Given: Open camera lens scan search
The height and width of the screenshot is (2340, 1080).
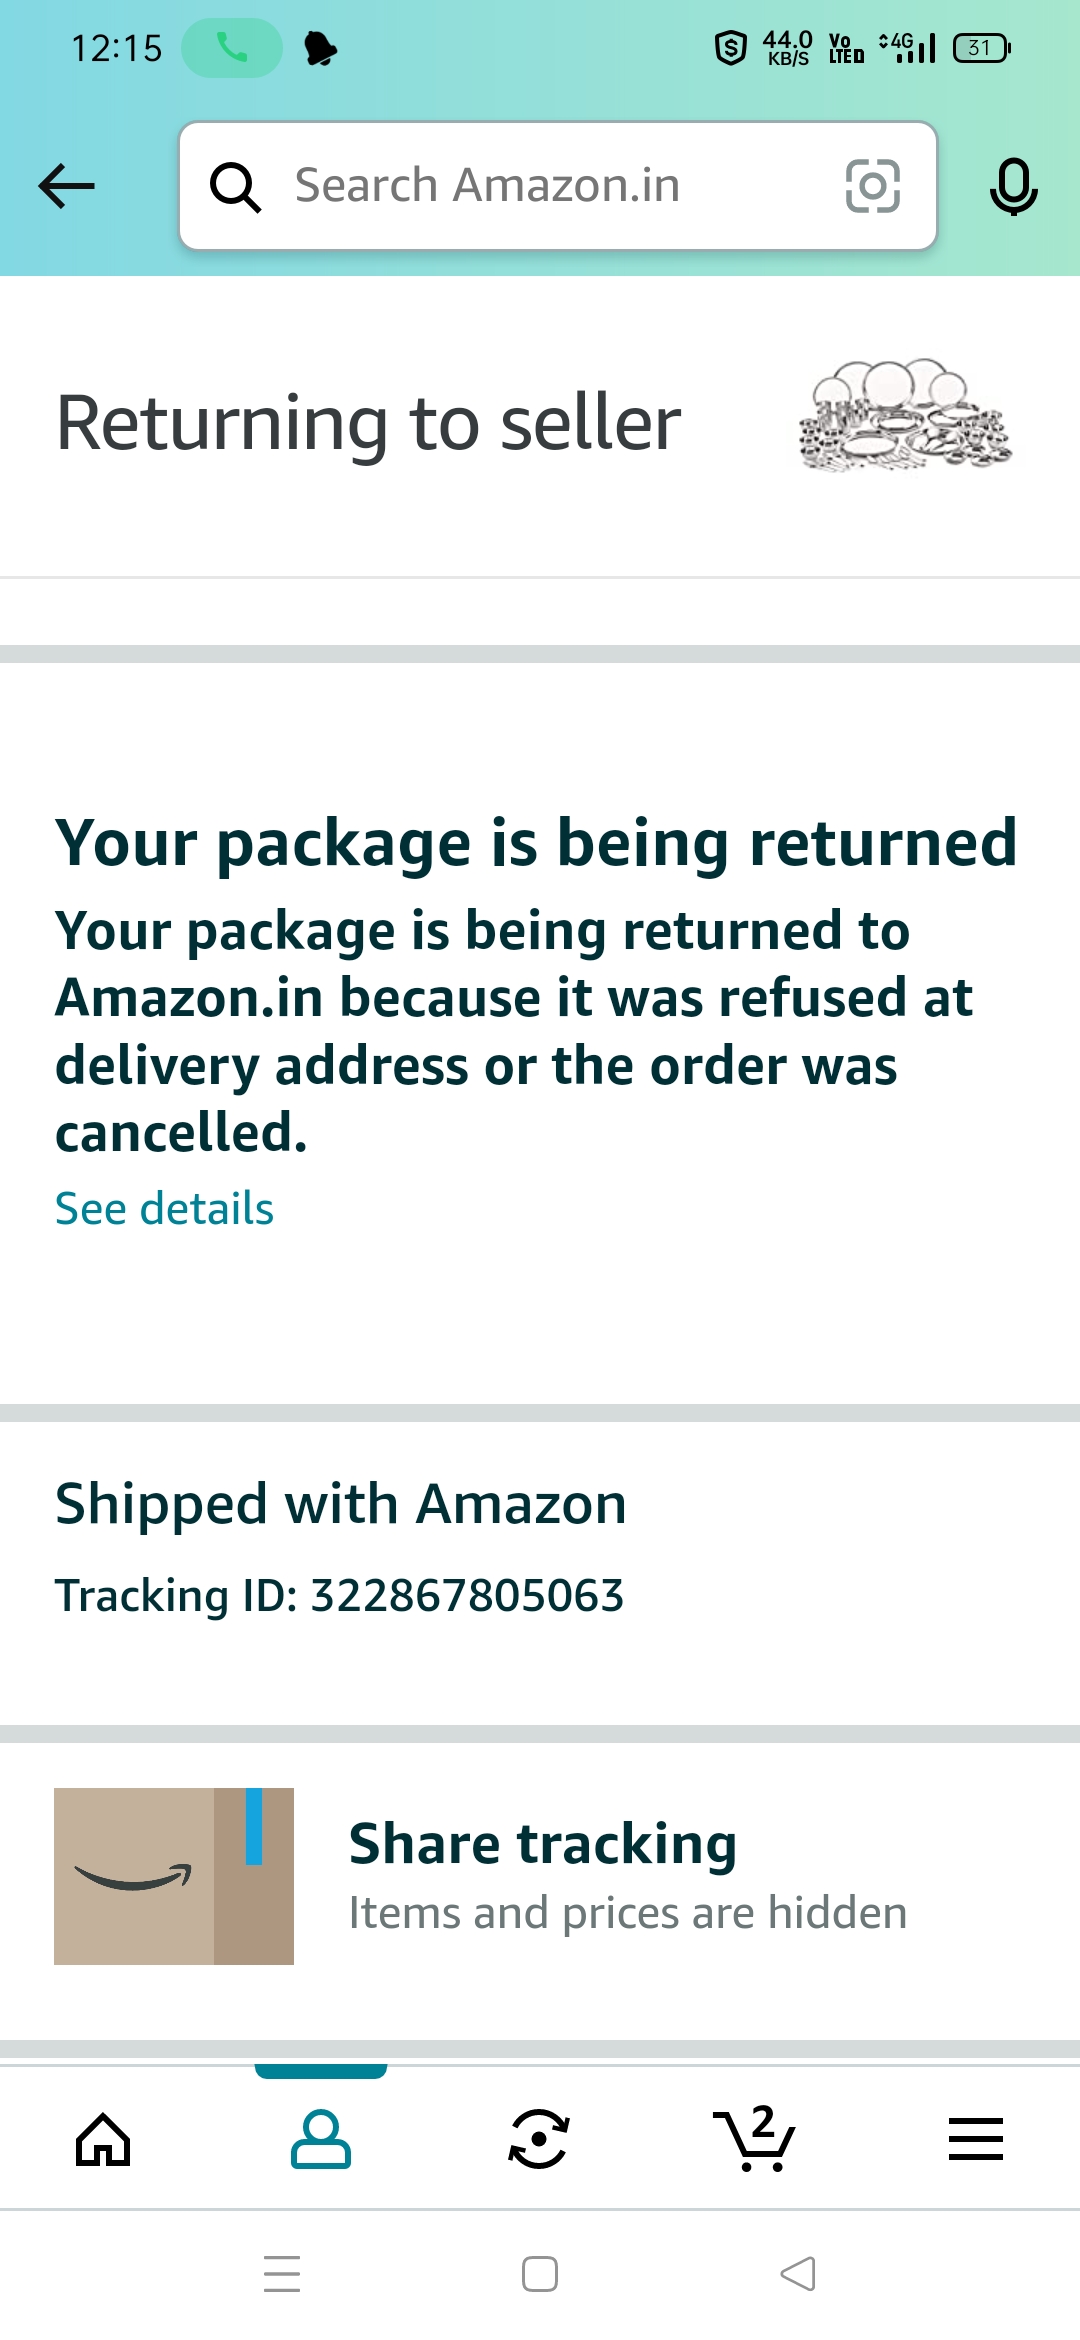Looking at the screenshot, I should click(x=872, y=186).
